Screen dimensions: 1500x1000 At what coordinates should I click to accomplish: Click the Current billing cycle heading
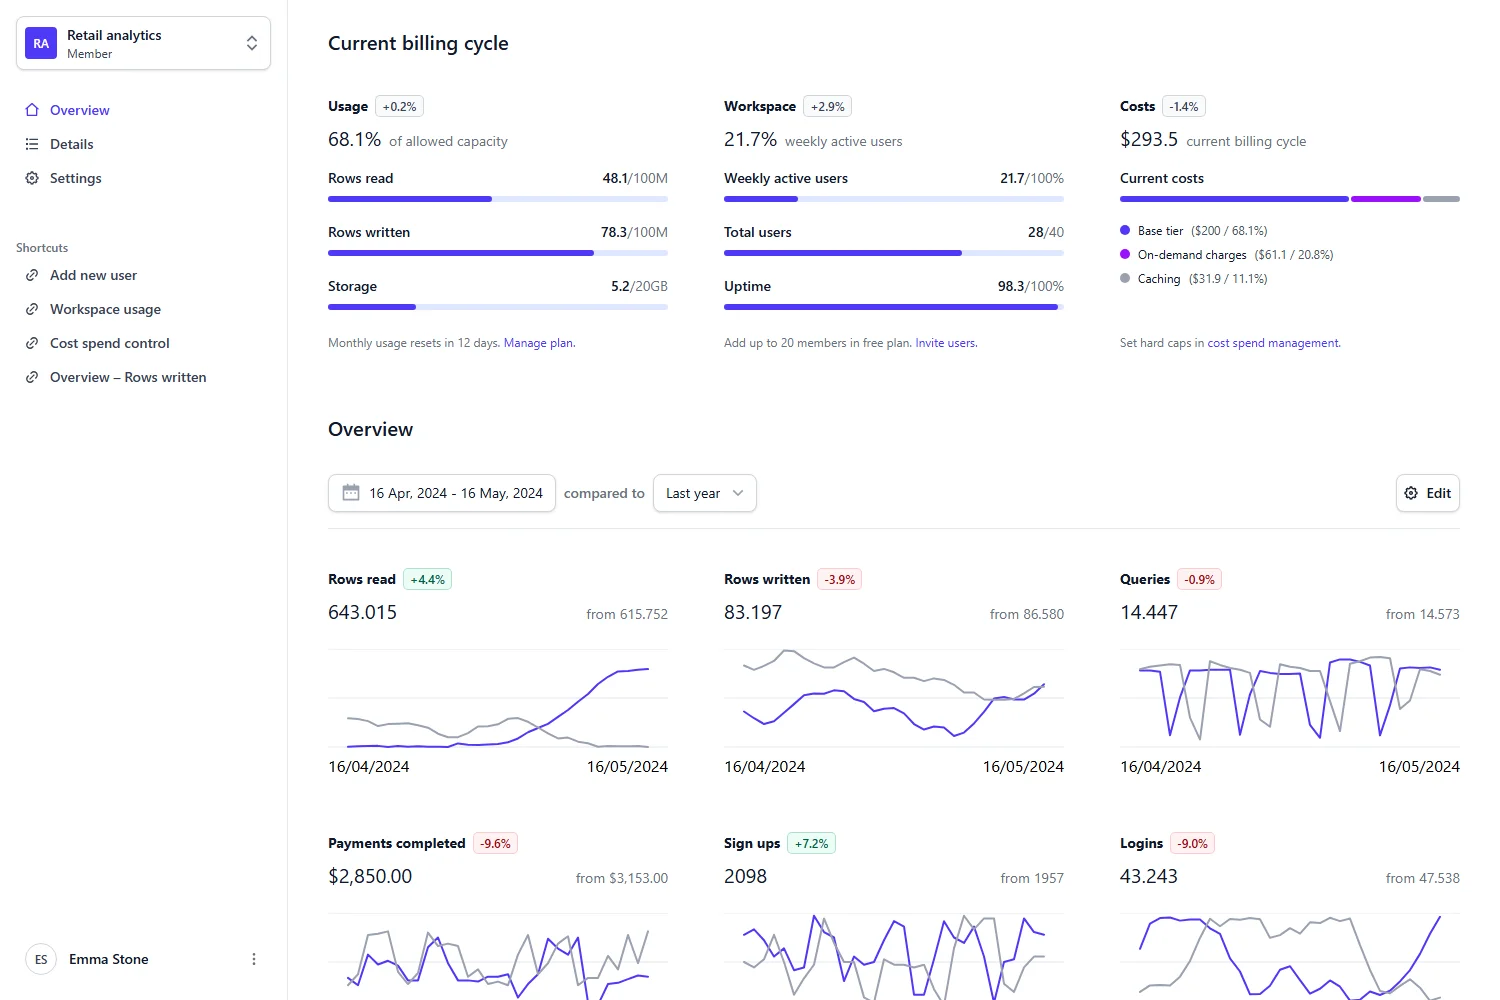pyautogui.click(x=418, y=43)
